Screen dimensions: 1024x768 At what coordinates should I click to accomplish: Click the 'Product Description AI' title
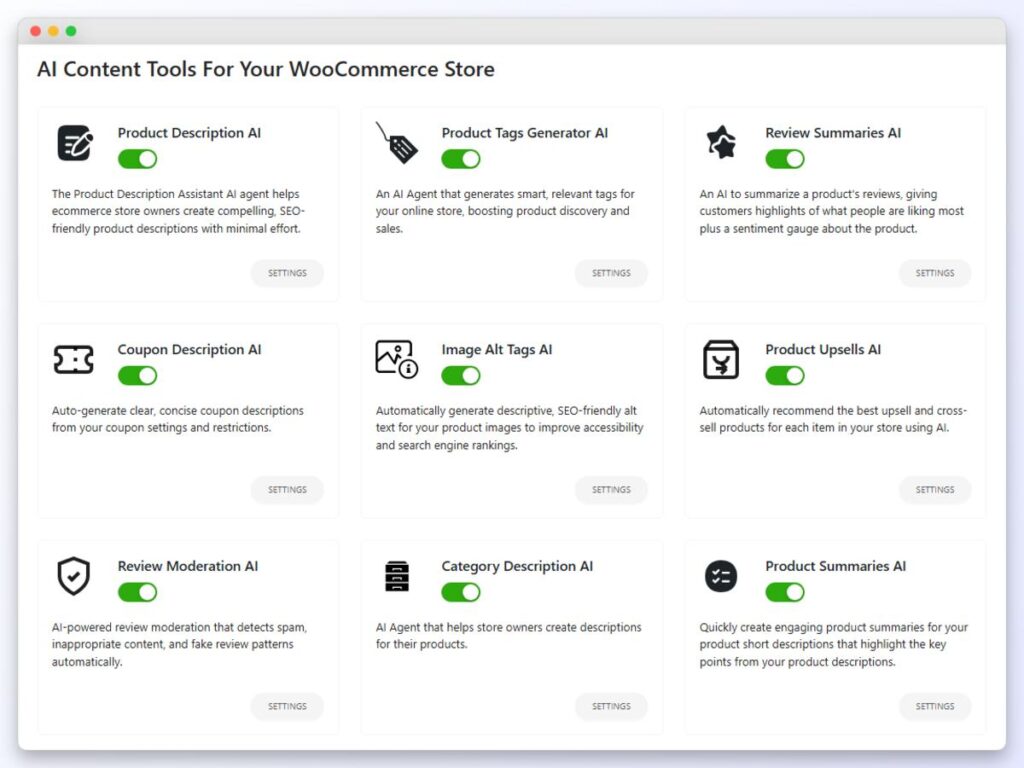(x=189, y=133)
